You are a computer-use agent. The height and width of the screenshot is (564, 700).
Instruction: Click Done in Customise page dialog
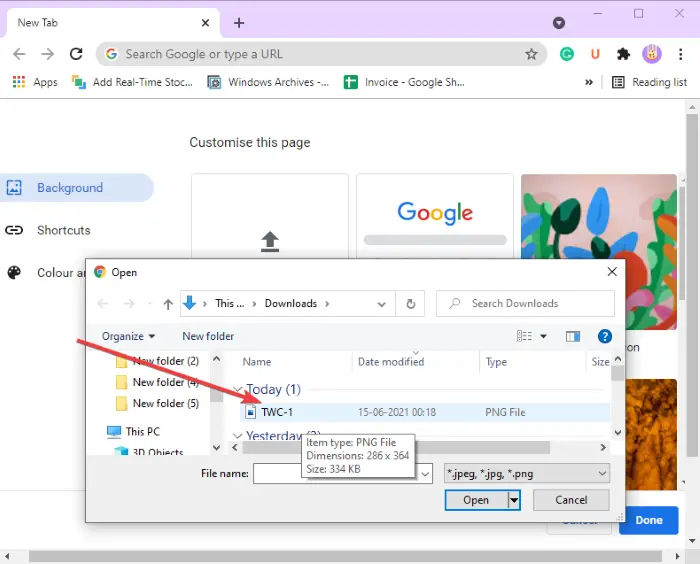649,520
